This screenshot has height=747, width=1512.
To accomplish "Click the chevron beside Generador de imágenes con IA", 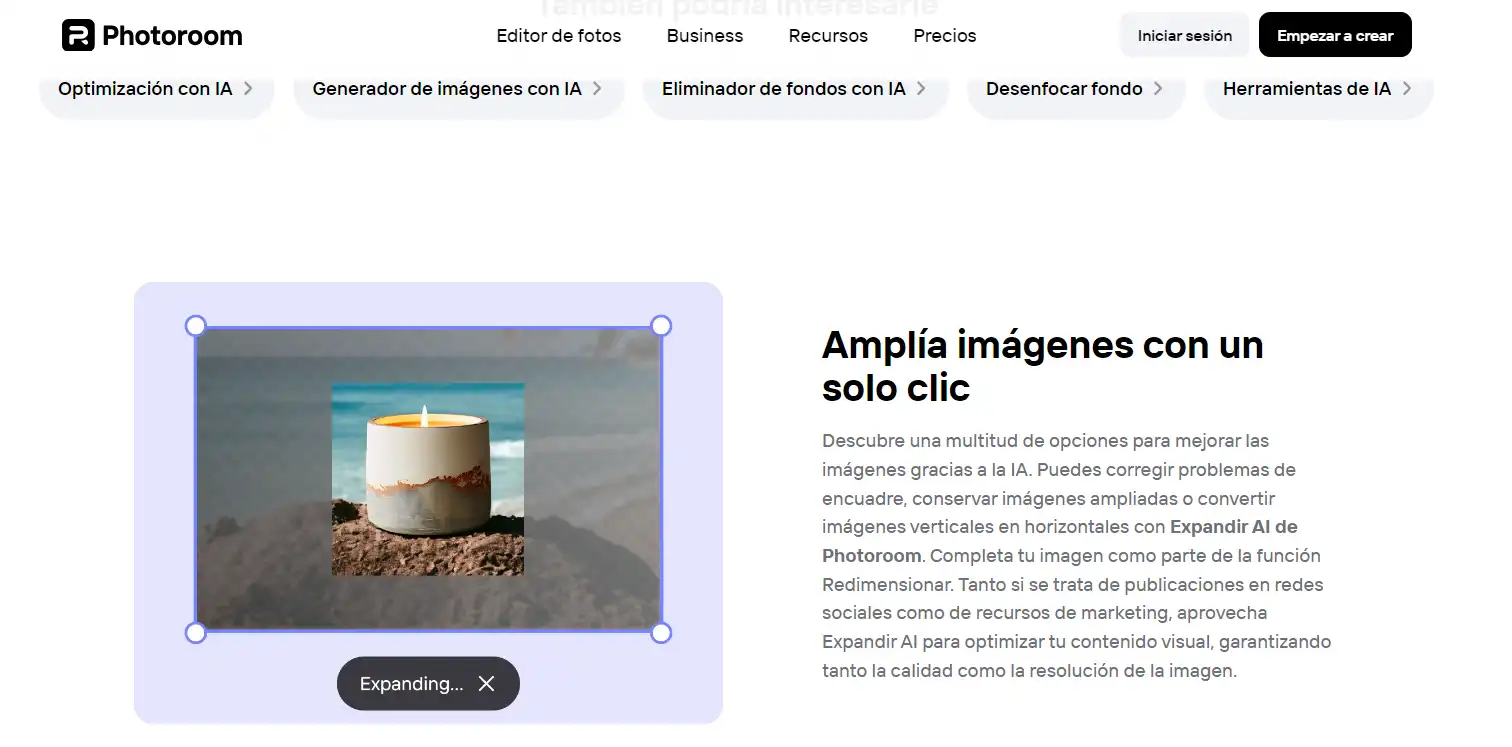I will point(597,88).
